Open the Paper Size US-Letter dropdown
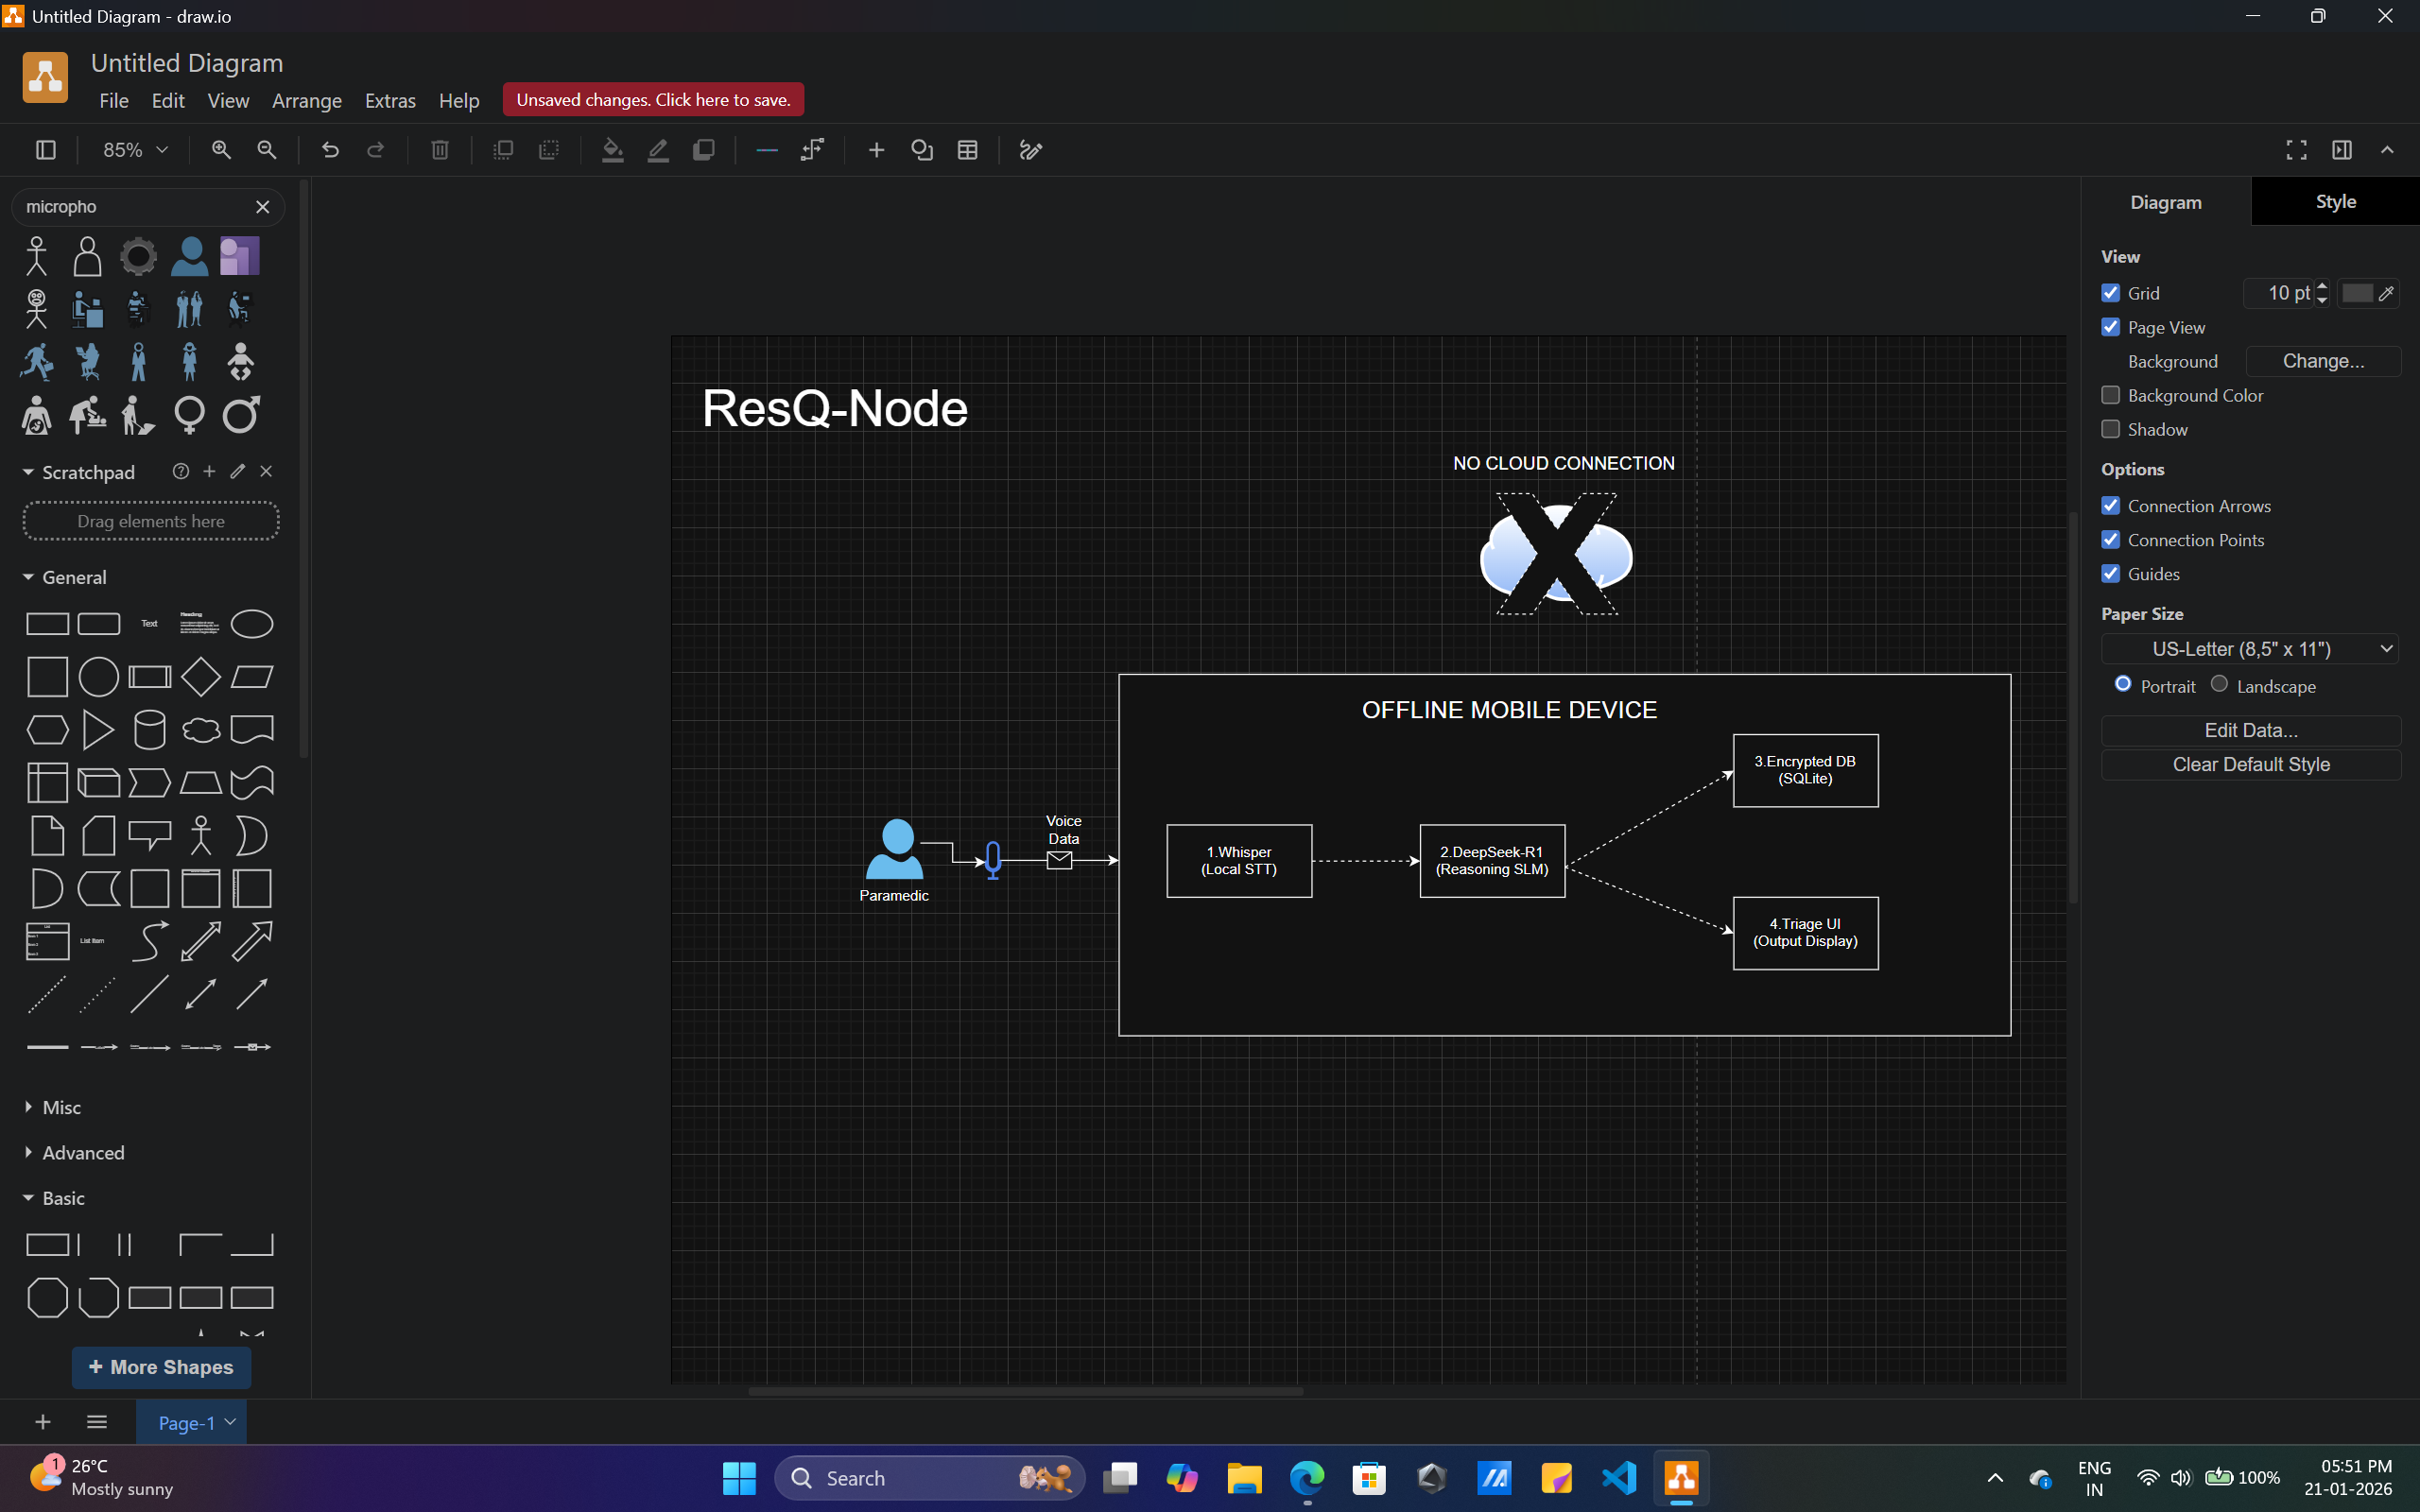Screen dimensions: 2420x1512 pos(2250,649)
